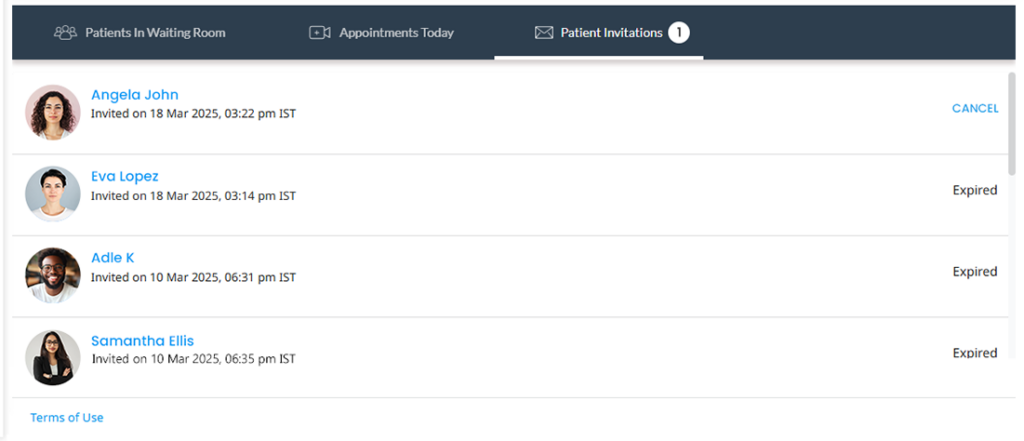Click Adle K's invited date text
Viewport: 1024px width, 441px height.
[193, 278]
